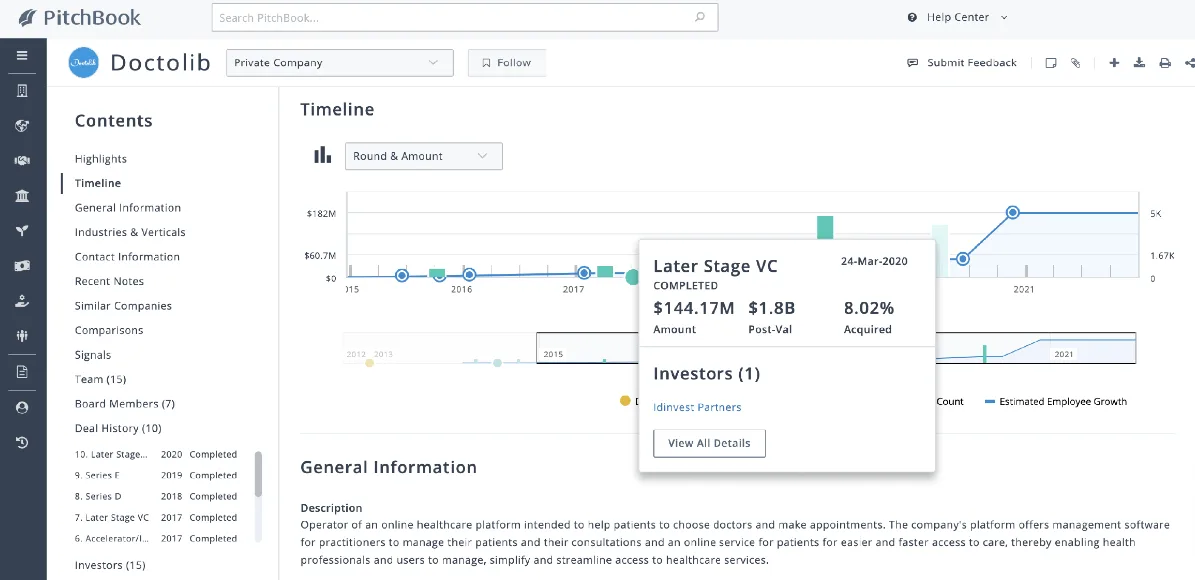This screenshot has height=580, width=1195.
Task: Open the document reports icon in sidebar
Action: click(22, 372)
